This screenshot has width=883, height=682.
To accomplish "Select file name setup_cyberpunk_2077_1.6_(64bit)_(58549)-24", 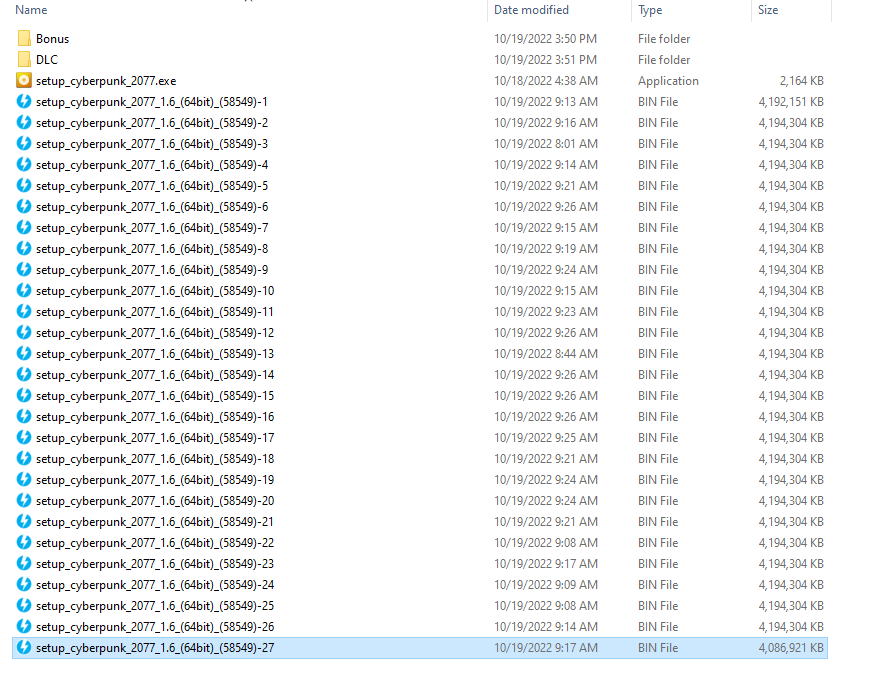I will pyautogui.click(x=155, y=585).
